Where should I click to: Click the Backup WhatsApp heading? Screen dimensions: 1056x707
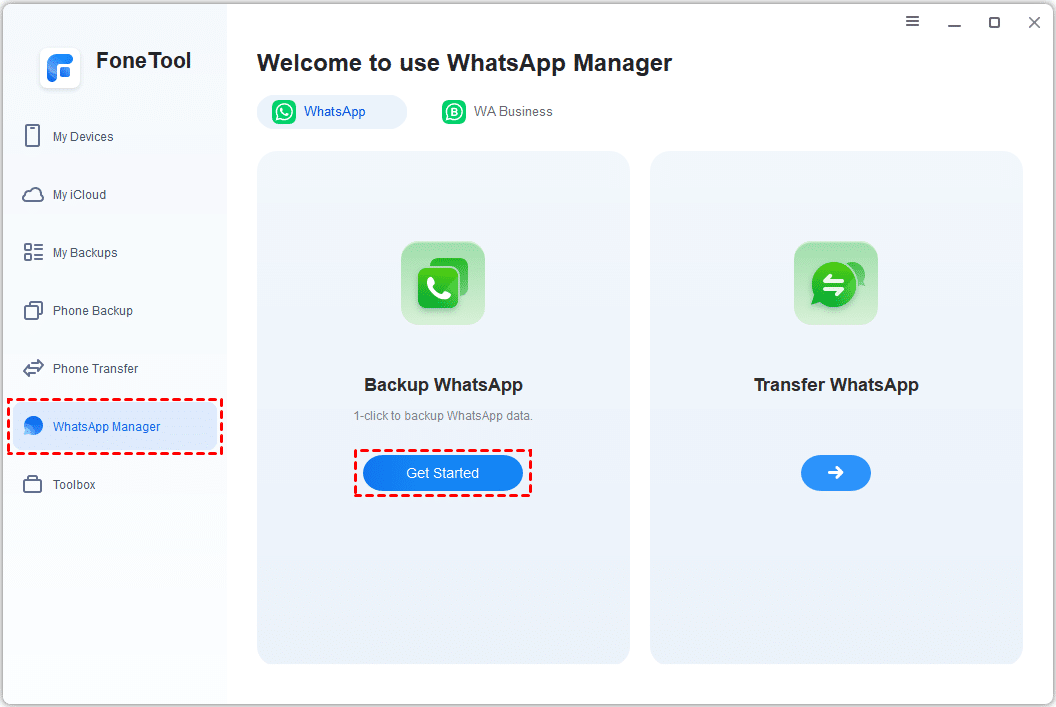[x=443, y=384]
